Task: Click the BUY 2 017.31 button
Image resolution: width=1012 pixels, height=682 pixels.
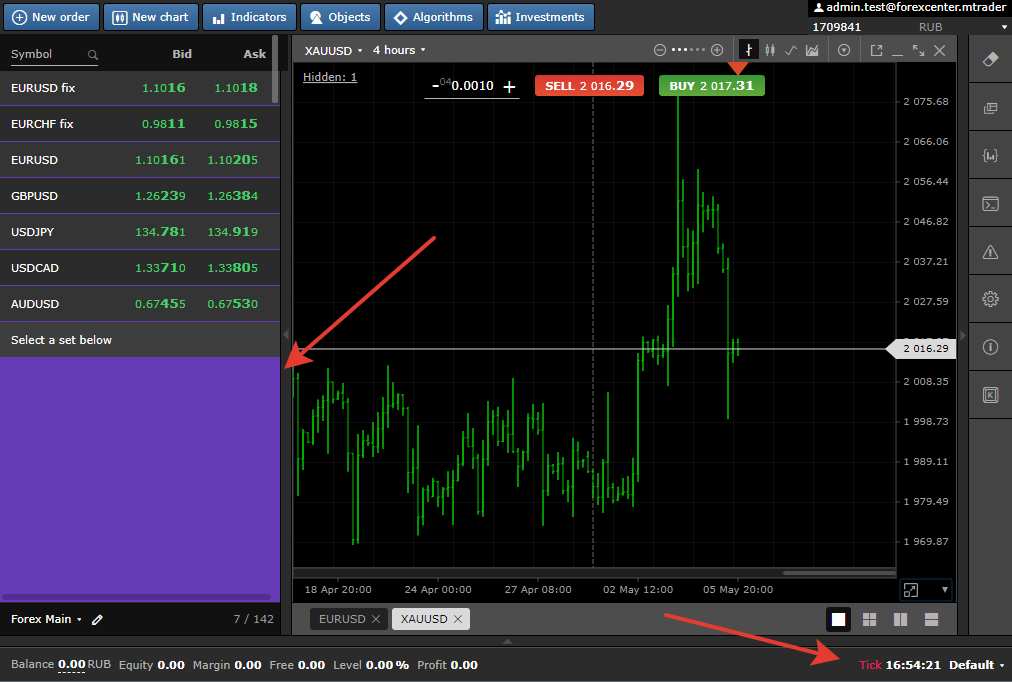Action: [711, 86]
